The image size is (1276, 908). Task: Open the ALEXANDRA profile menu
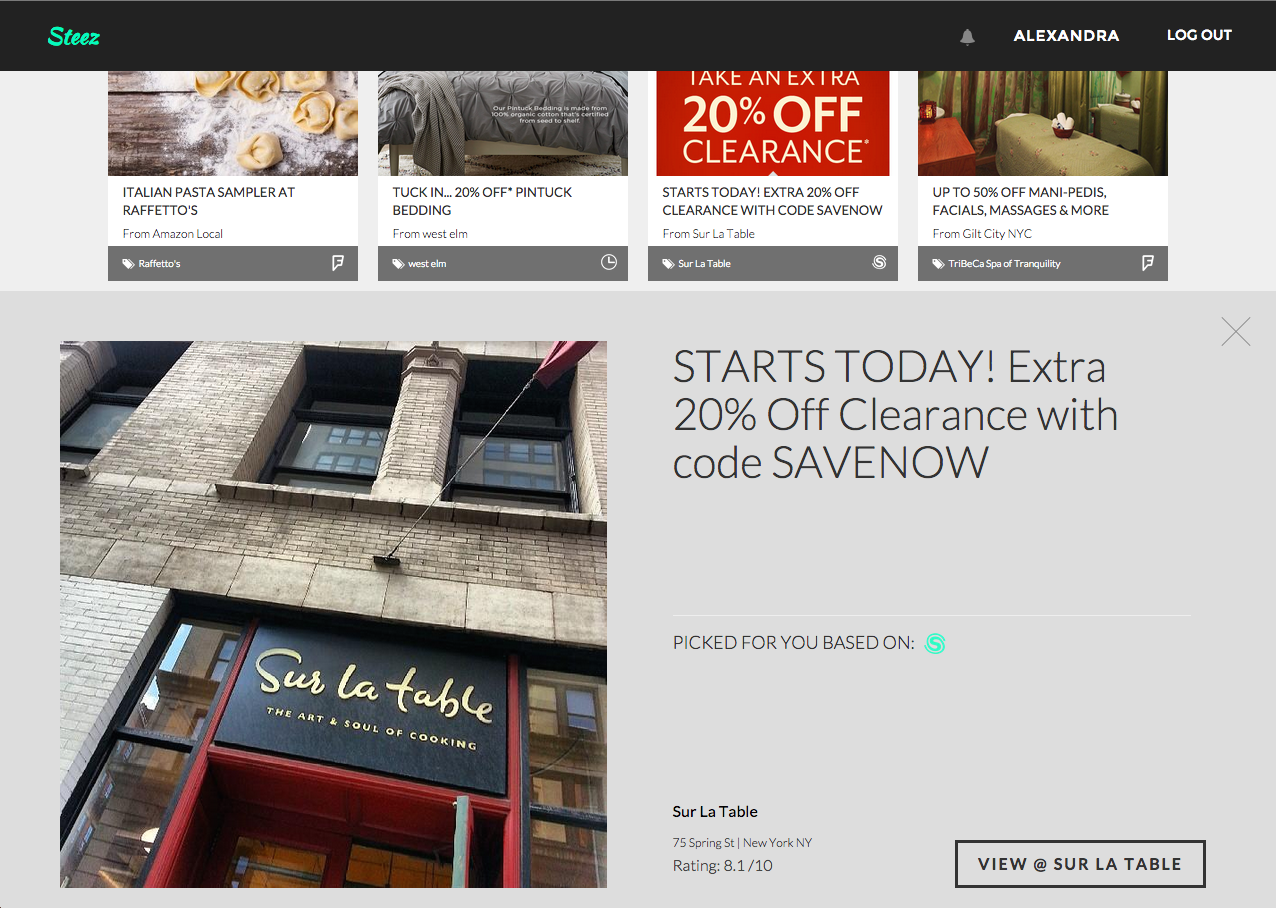click(1066, 36)
